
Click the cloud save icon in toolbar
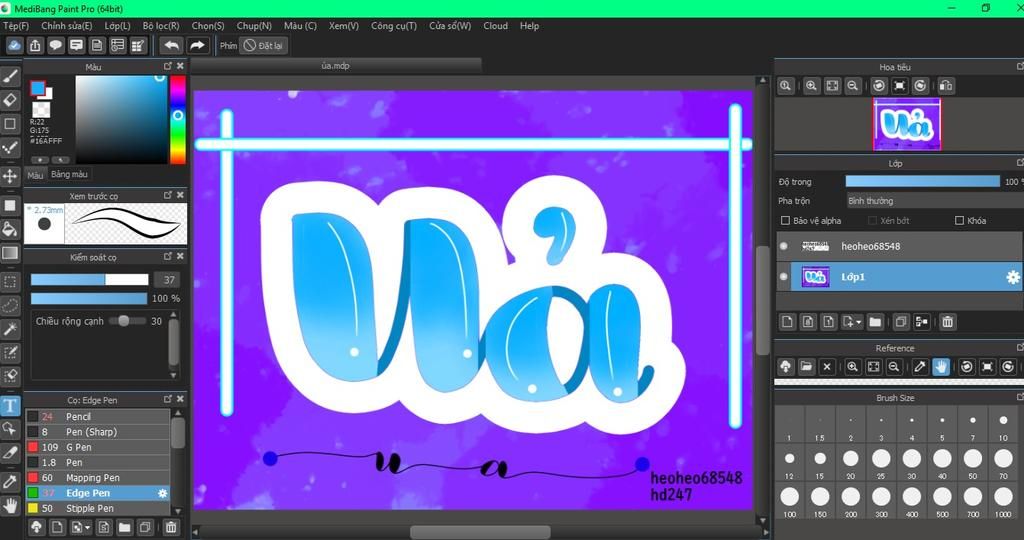pyautogui.click(x=14, y=46)
